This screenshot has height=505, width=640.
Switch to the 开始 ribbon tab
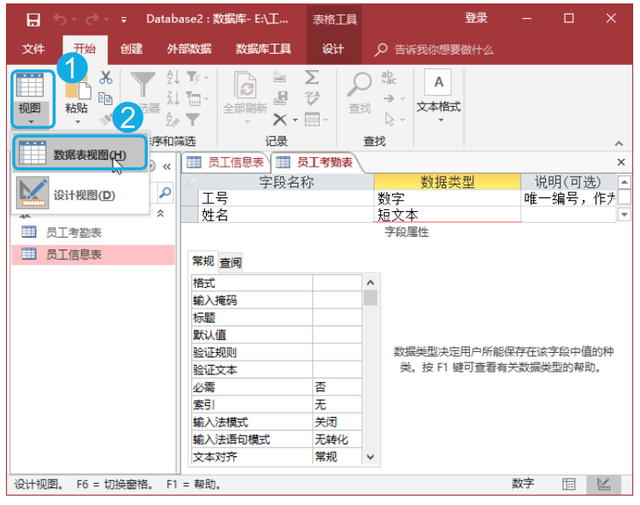(x=85, y=49)
